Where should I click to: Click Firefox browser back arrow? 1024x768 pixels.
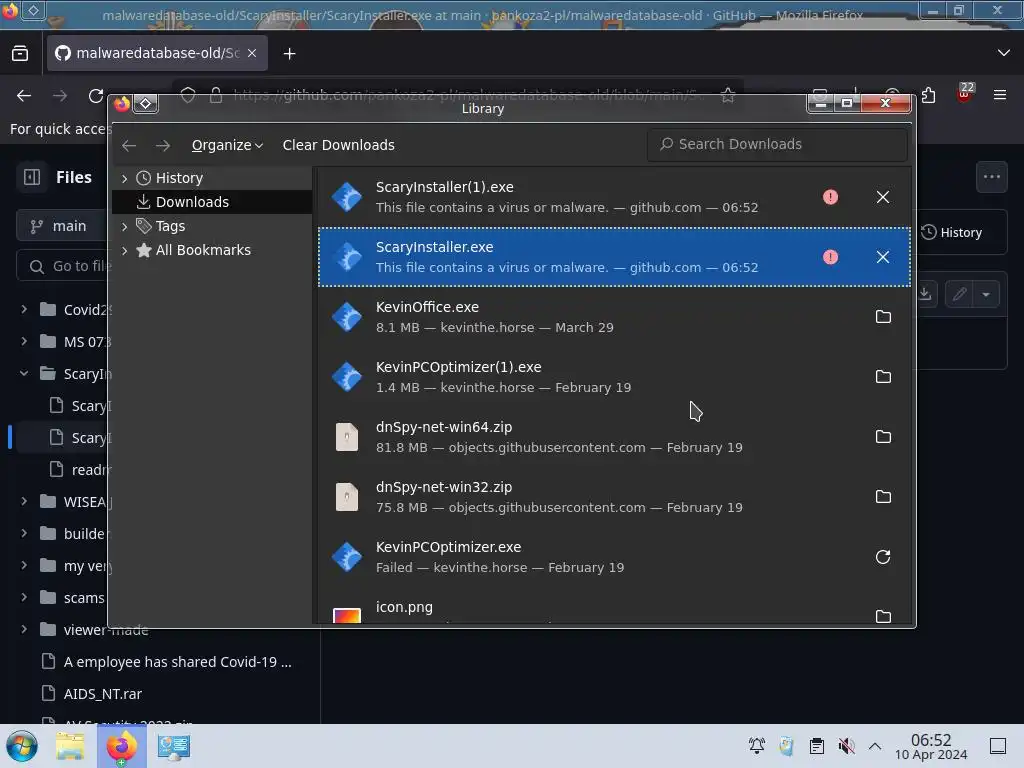pos(24,95)
